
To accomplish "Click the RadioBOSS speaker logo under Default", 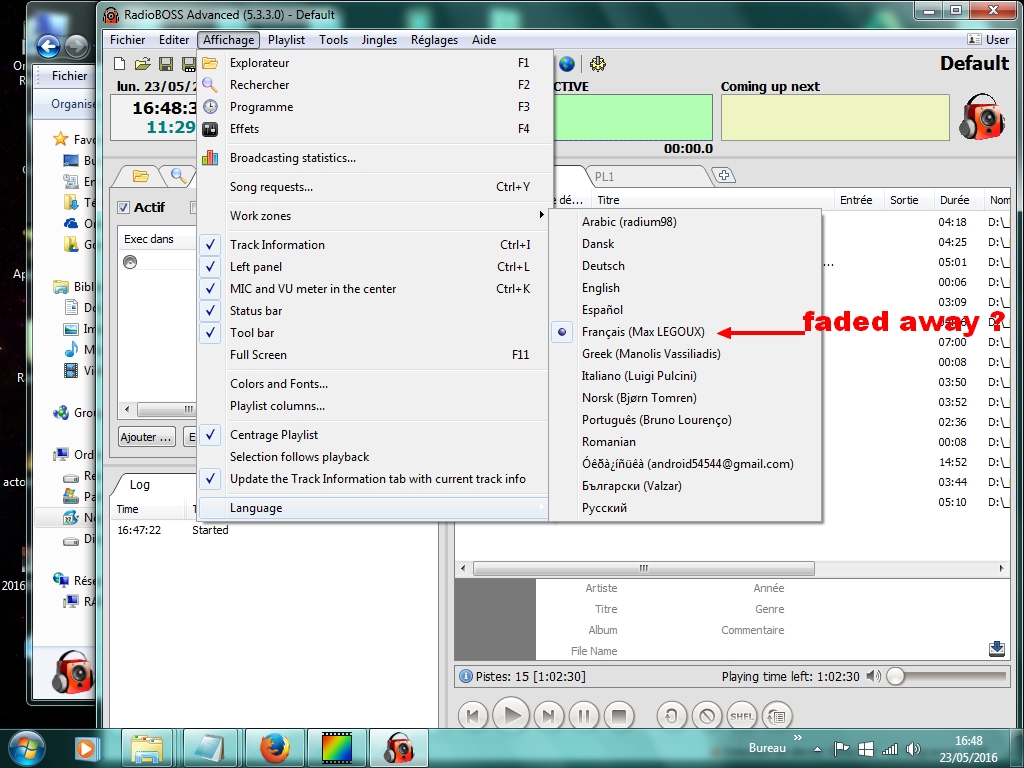I will (x=982, y=116).
